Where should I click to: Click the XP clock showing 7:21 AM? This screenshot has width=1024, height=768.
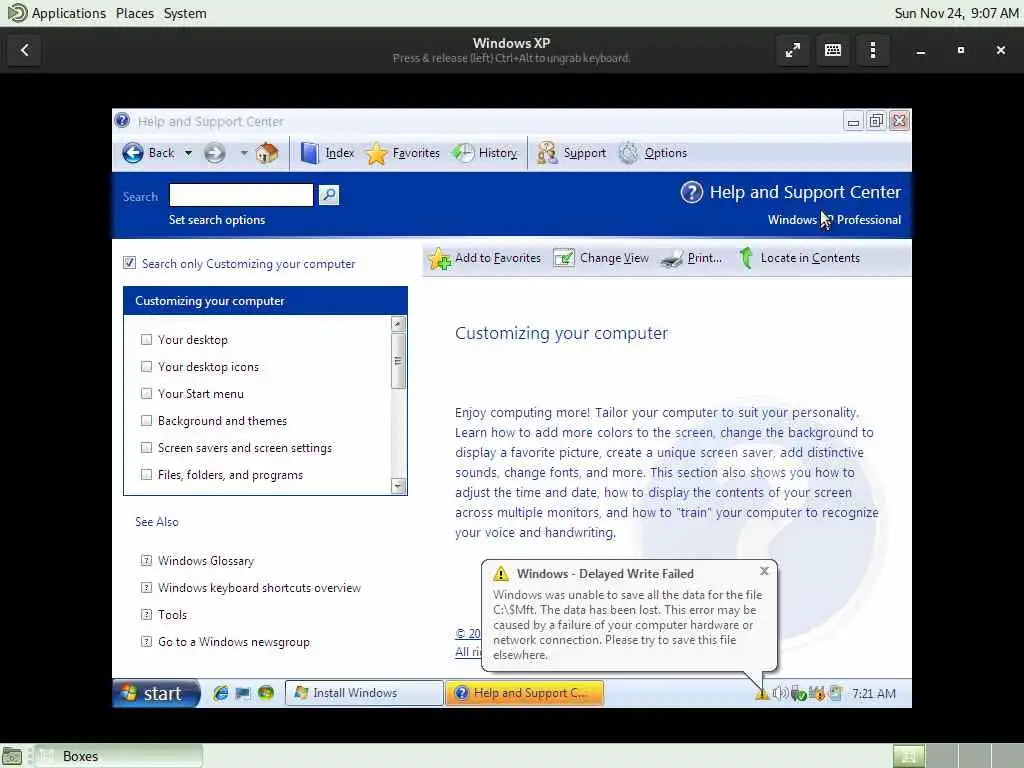tap(874, 694)
